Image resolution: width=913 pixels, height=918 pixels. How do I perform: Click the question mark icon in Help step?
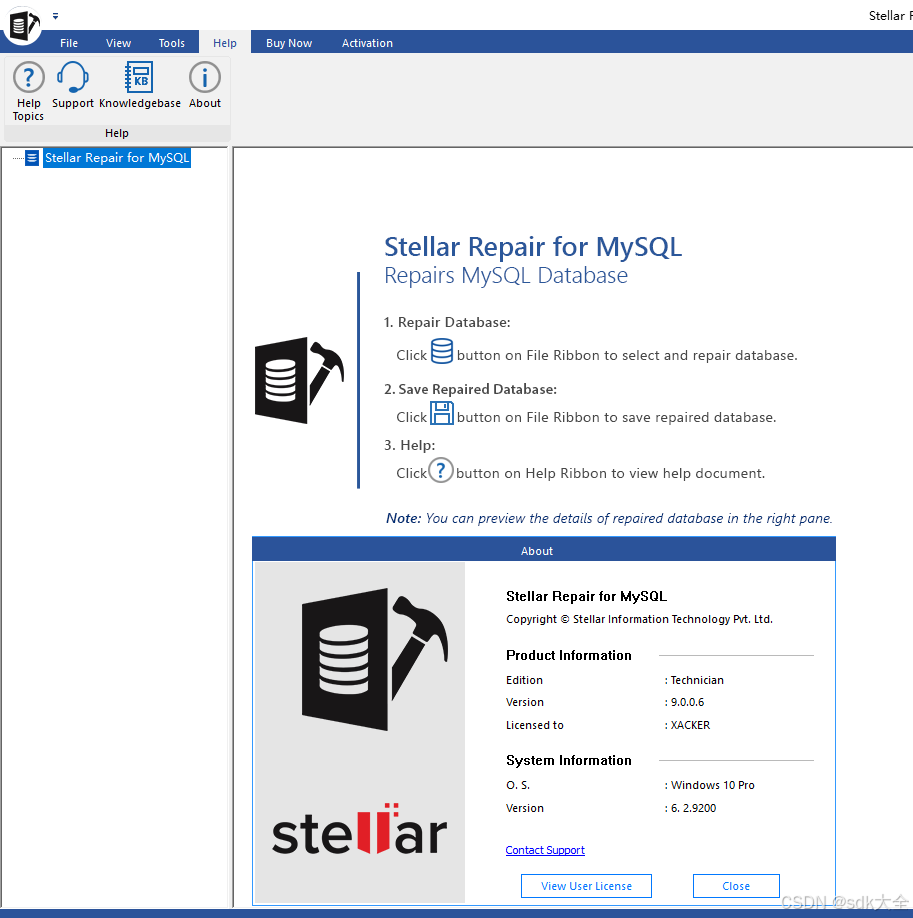pyautogui.click(x=440, y=470)
